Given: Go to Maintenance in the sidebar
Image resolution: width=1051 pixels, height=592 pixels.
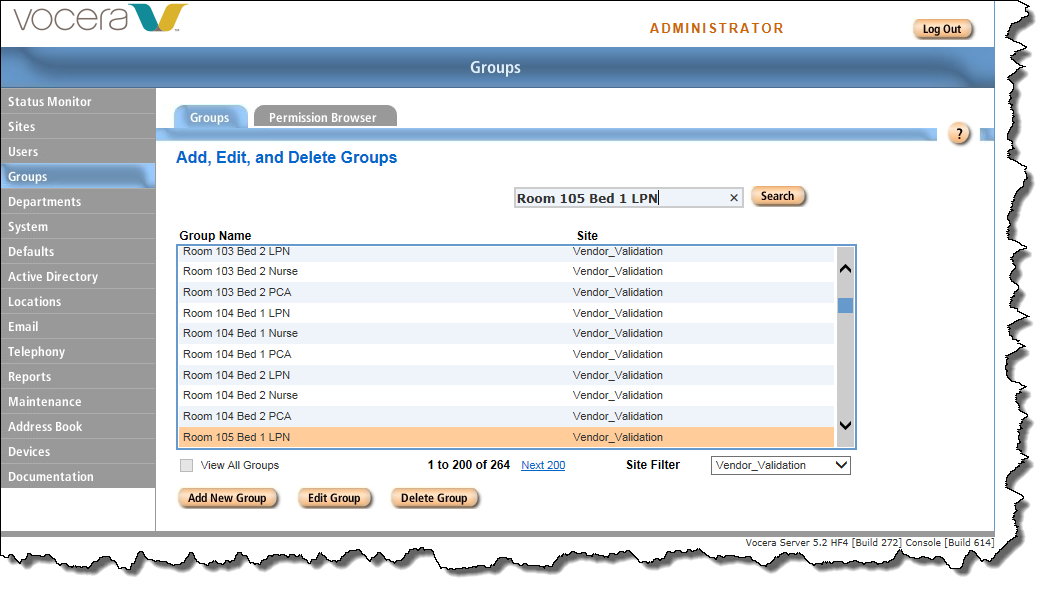Looking at the screenshot, I should tap(78, 402).
